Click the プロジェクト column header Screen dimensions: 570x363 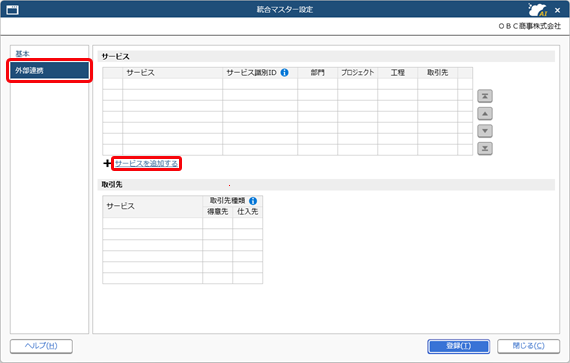coord(358,73)
